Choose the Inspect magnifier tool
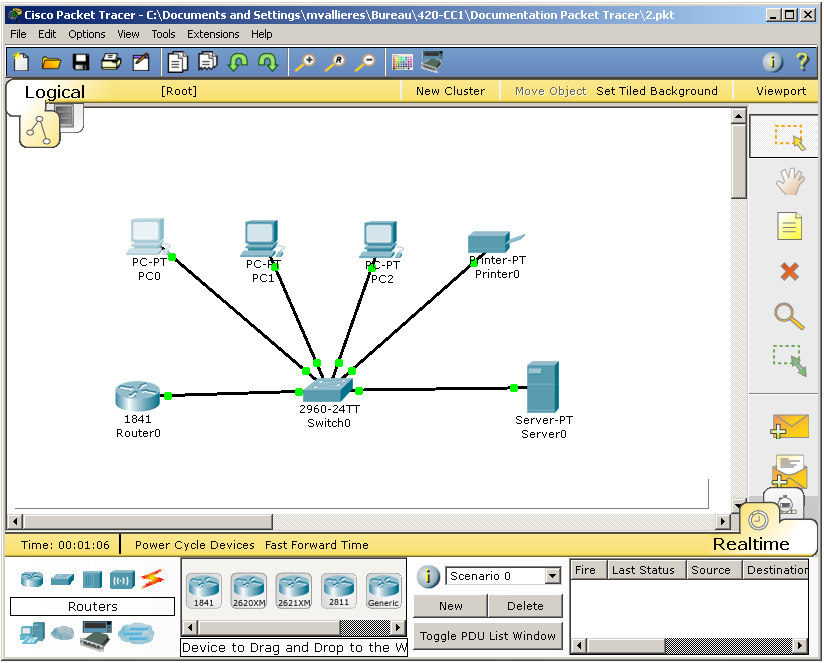Viewport: 824px width, 663px height. (x=789, y=316)
